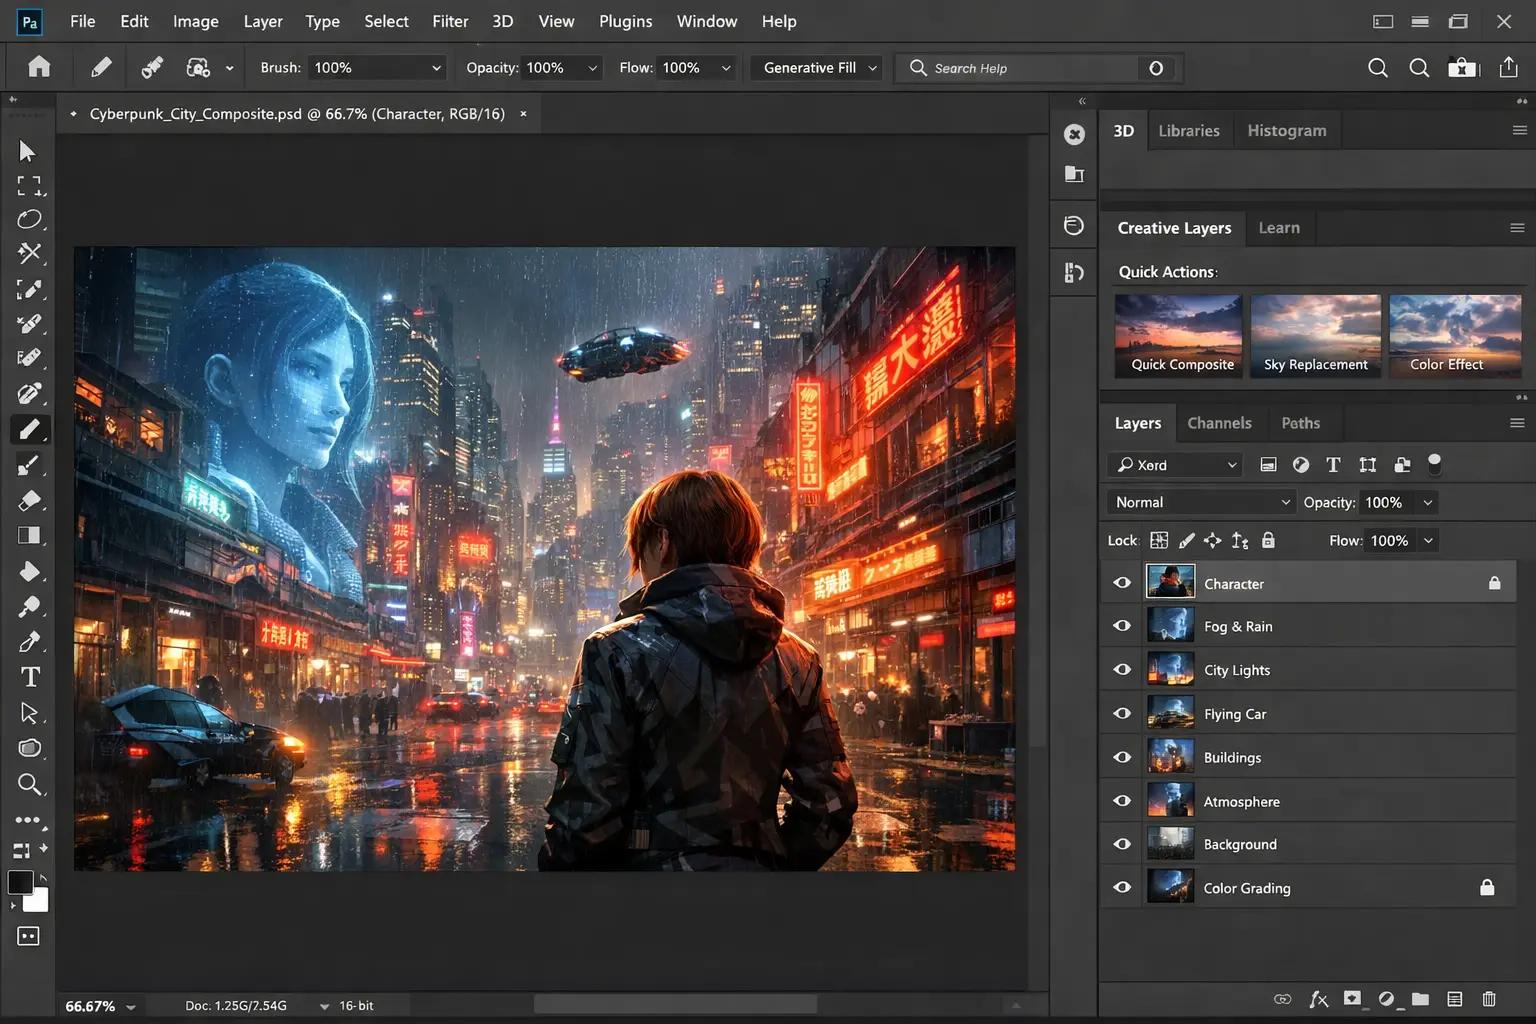The height and width of the screenshot is (1024, 1536).
Task: Select the Eraser tool
Action: point(30,500)
